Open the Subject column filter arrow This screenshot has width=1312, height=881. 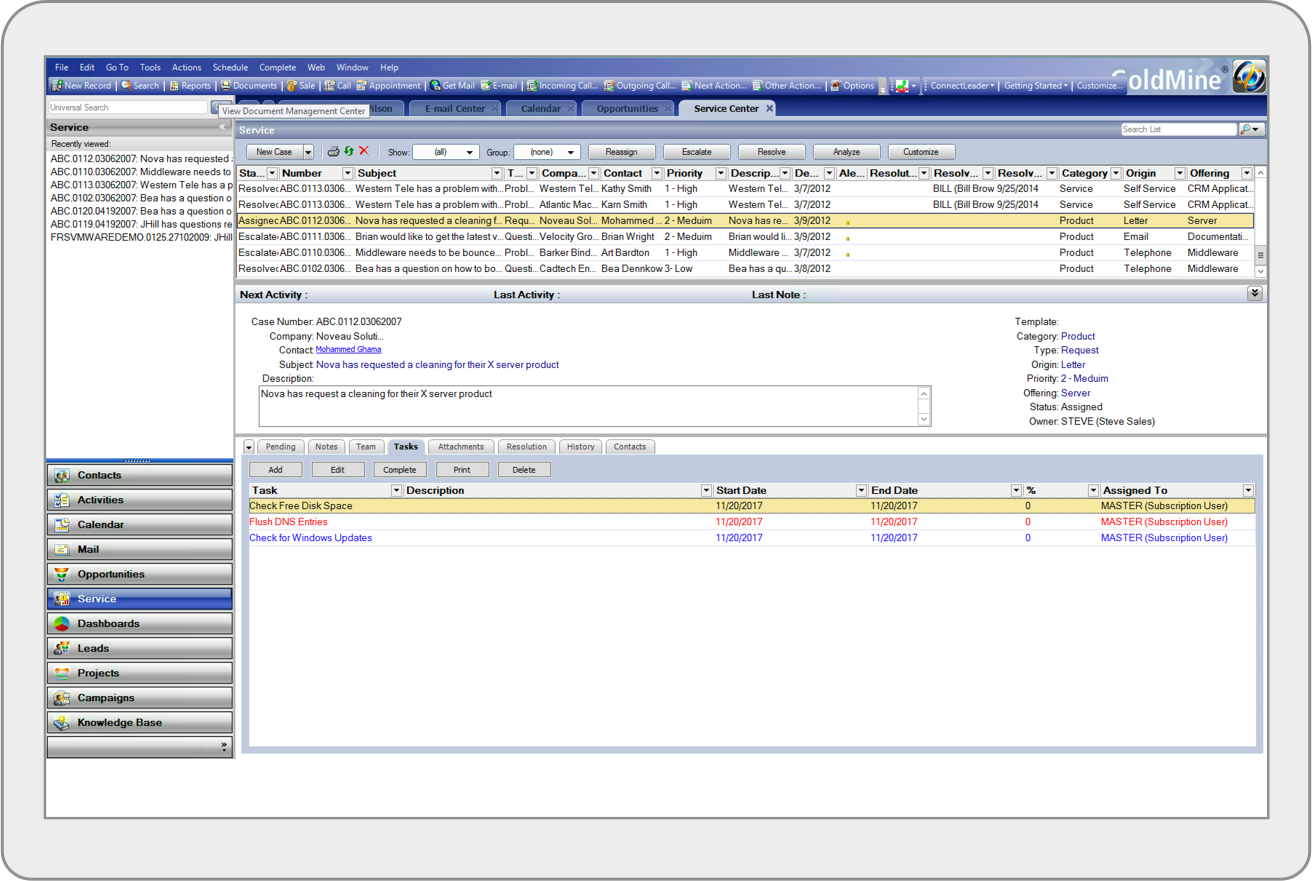click(496, 174)
